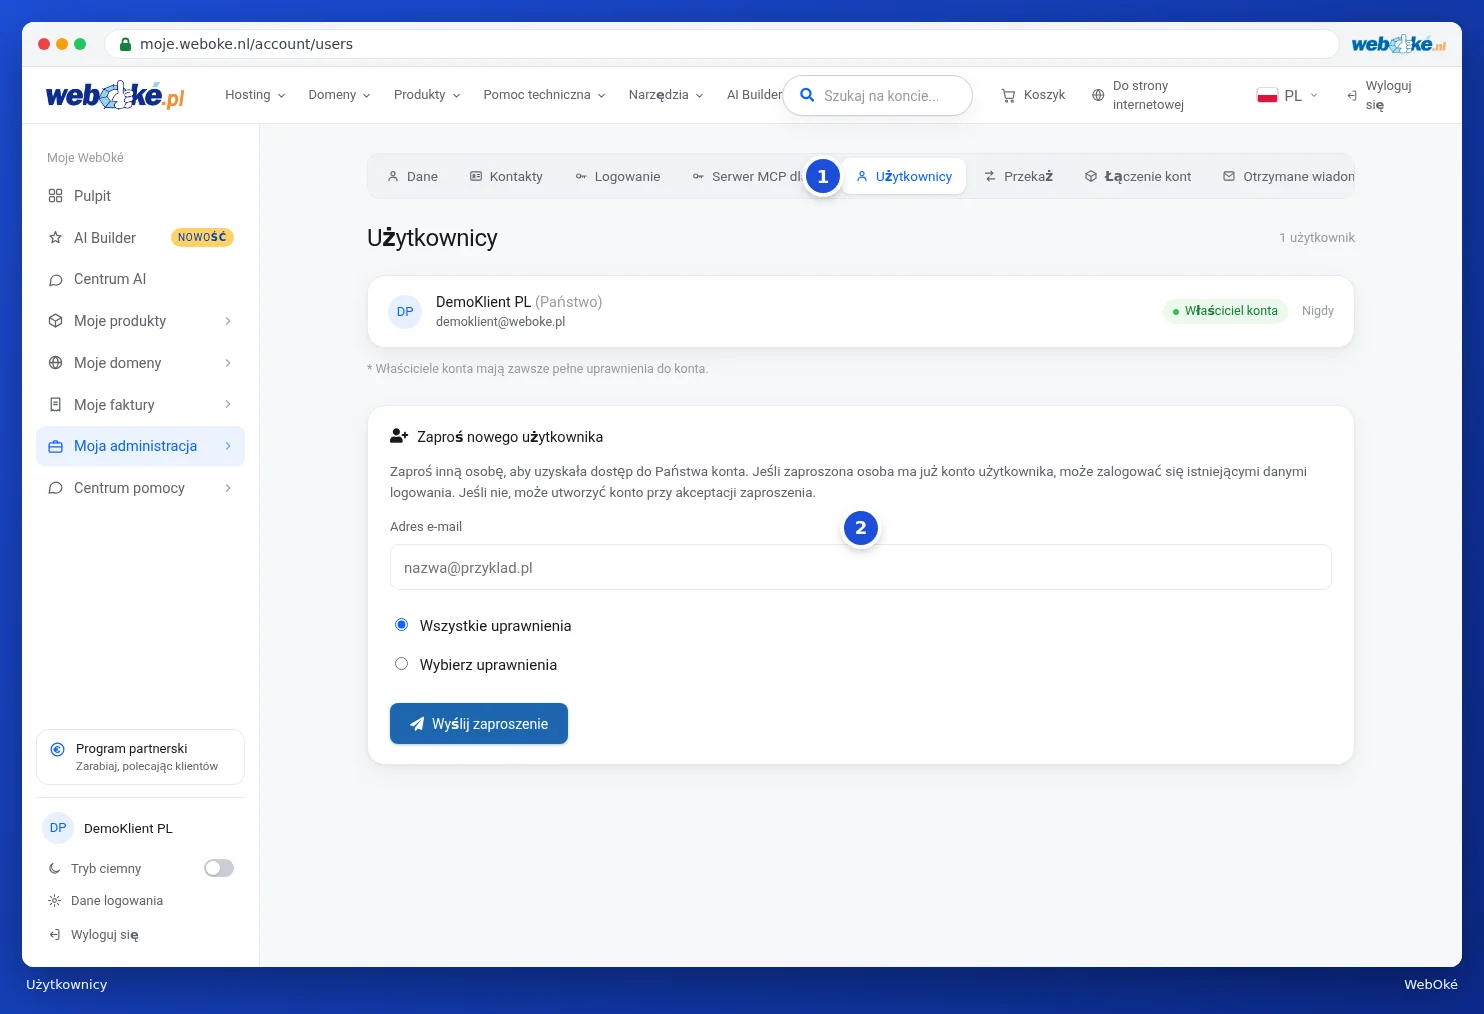Click the Centrum AI chat bubble icon
The width and height of the screenshot is (1484, 1014).
coord(55,280)
